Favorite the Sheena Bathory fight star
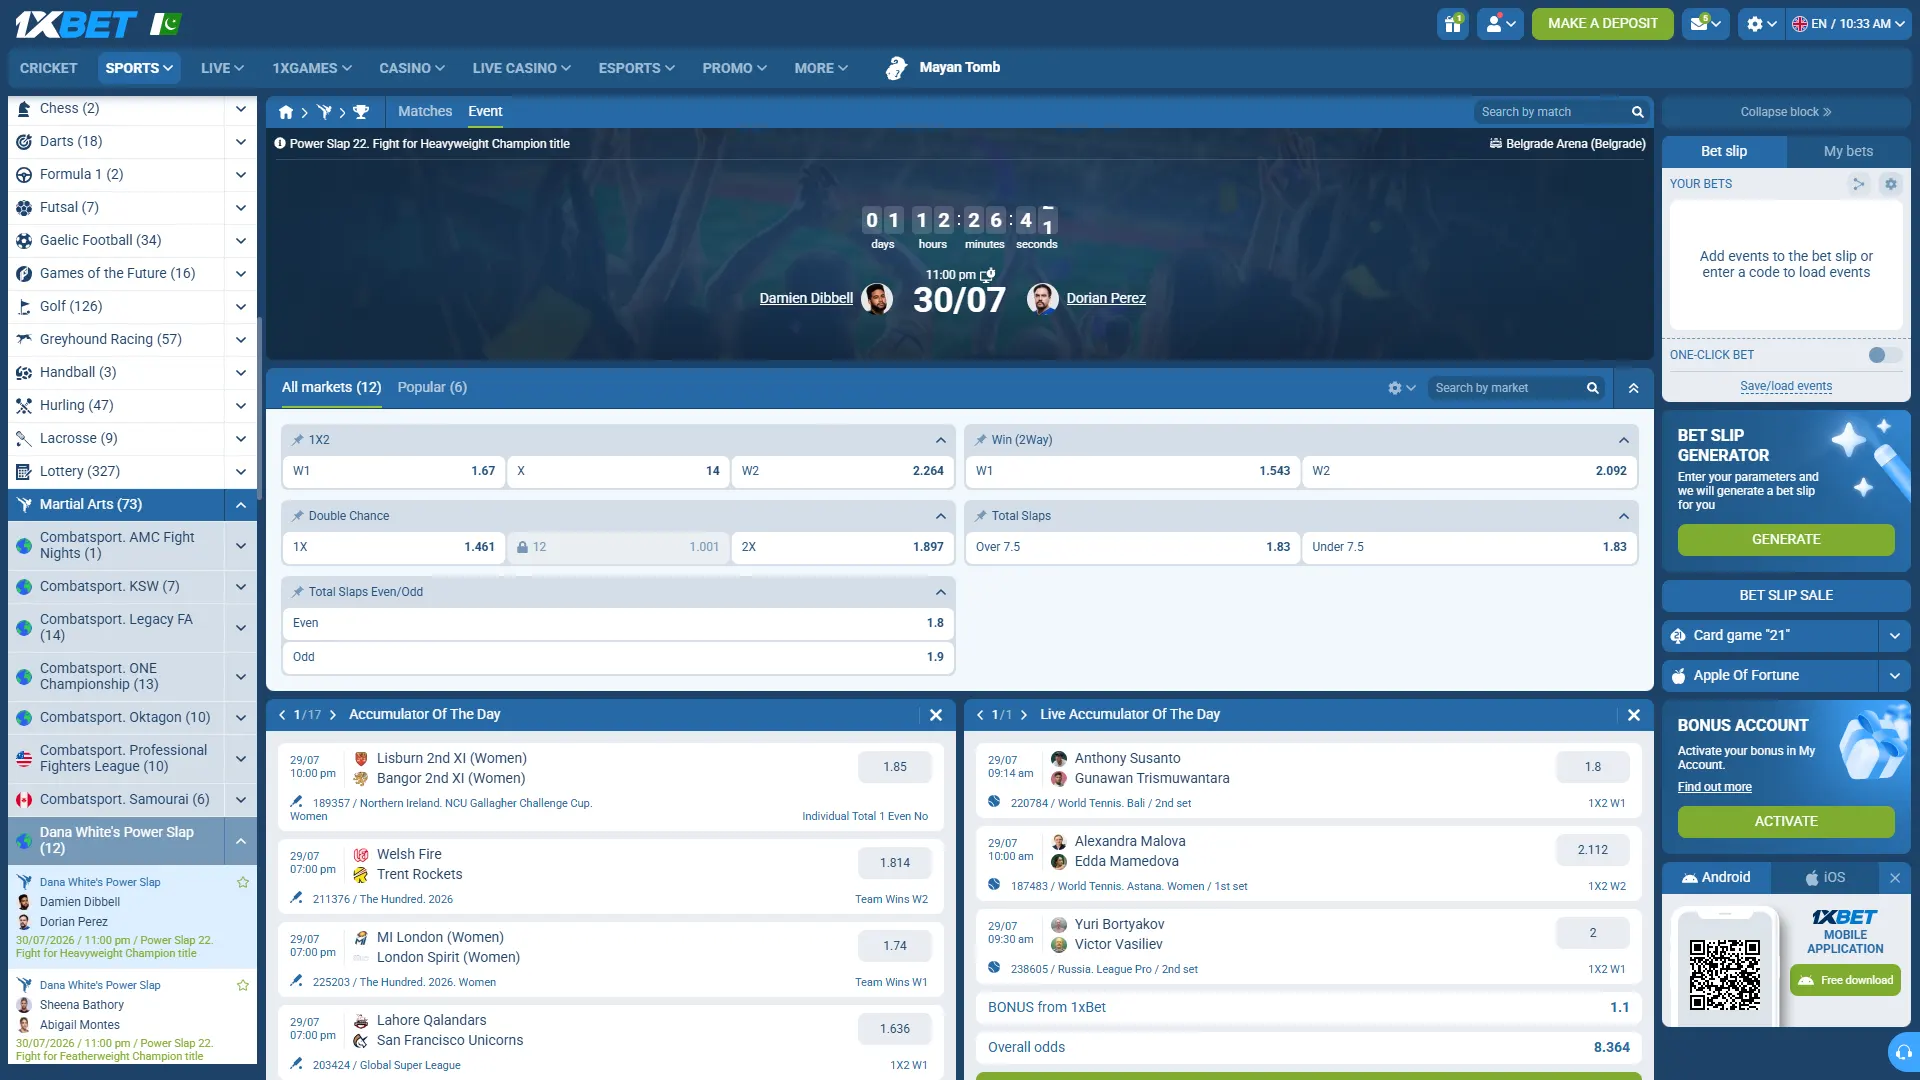The width and height of the screenshot is (1920, 1080). tap(242, 985)
